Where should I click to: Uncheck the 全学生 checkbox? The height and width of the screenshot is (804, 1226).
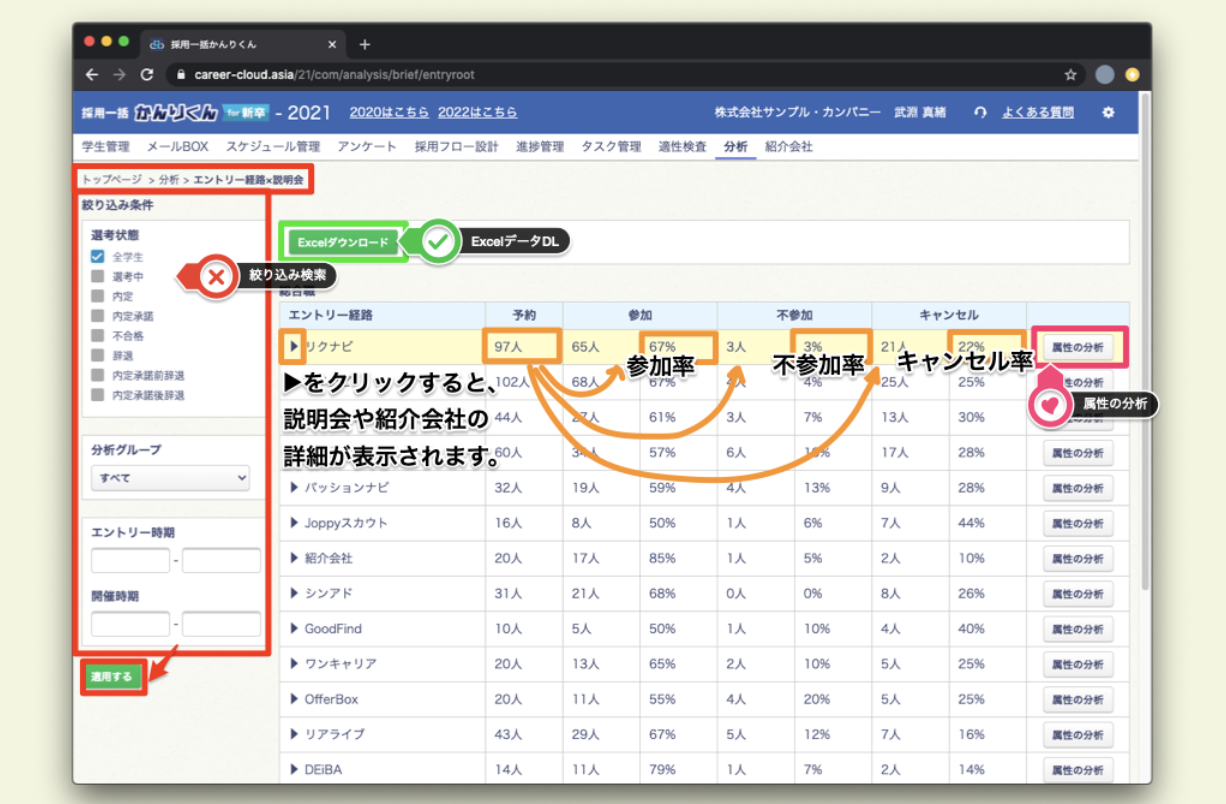pyautogui.click(x=97, y=257)
